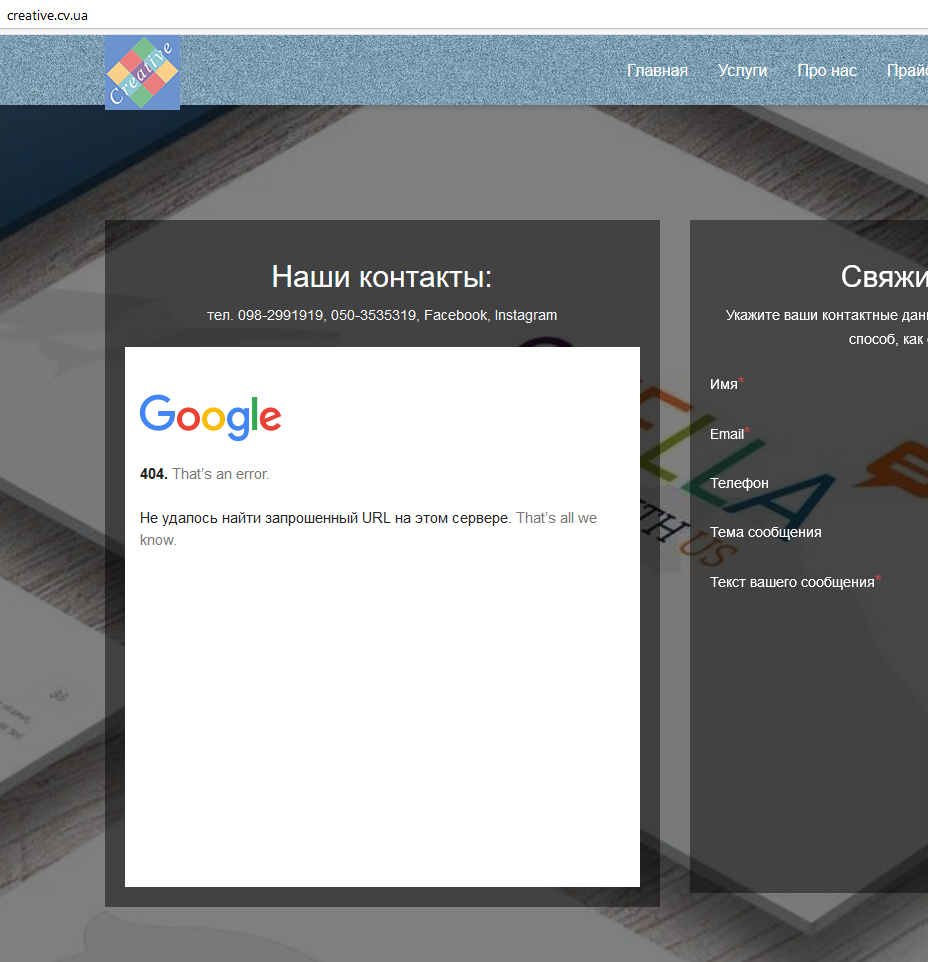Click the That's an error text
This screenshot has width=928, height=962.
220,474
